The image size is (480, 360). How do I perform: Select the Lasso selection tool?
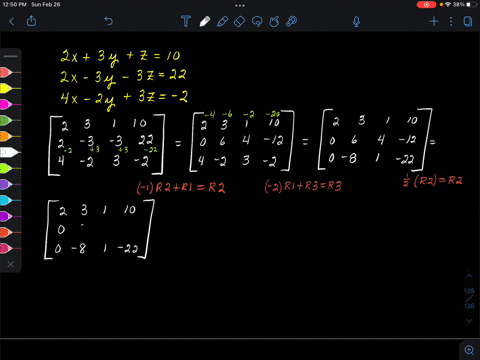(x=257, y=22)
